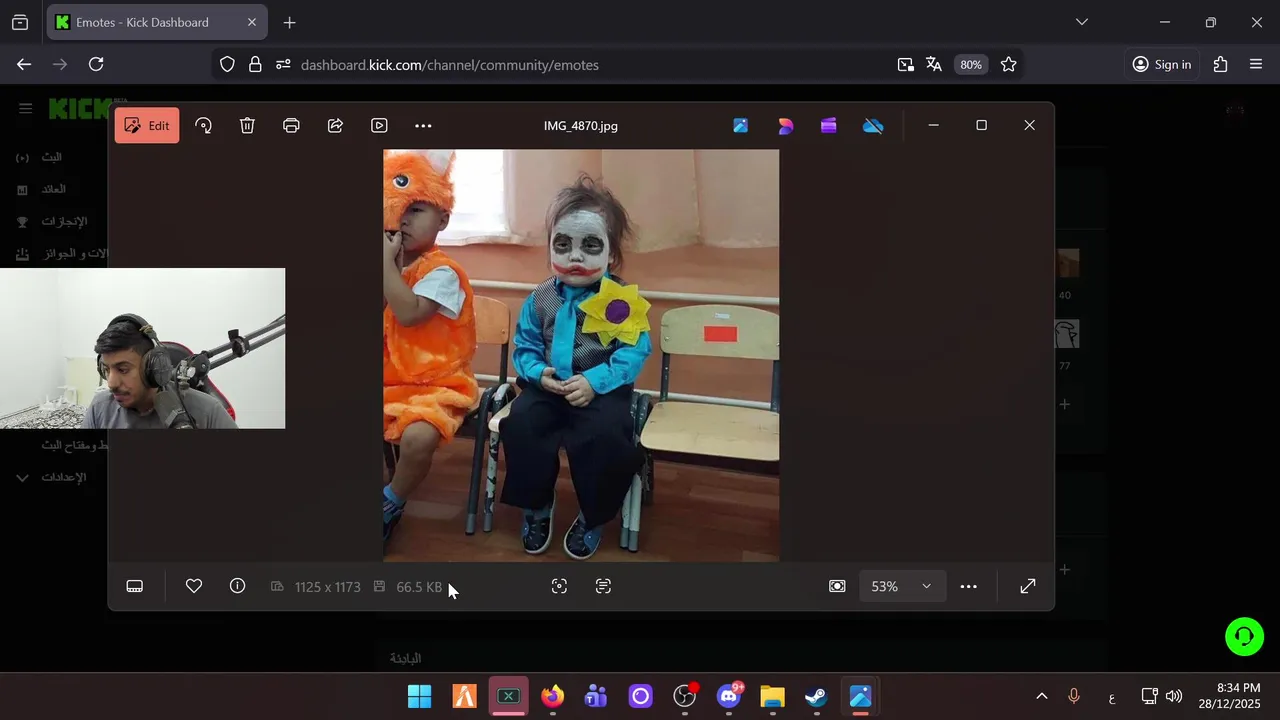Click the green Kick support headset button

pyautogui.click(x=1244, y=636)
